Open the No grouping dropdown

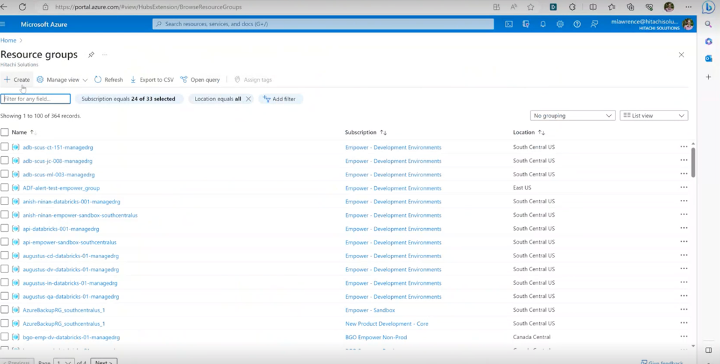click(x=573, y=116)
